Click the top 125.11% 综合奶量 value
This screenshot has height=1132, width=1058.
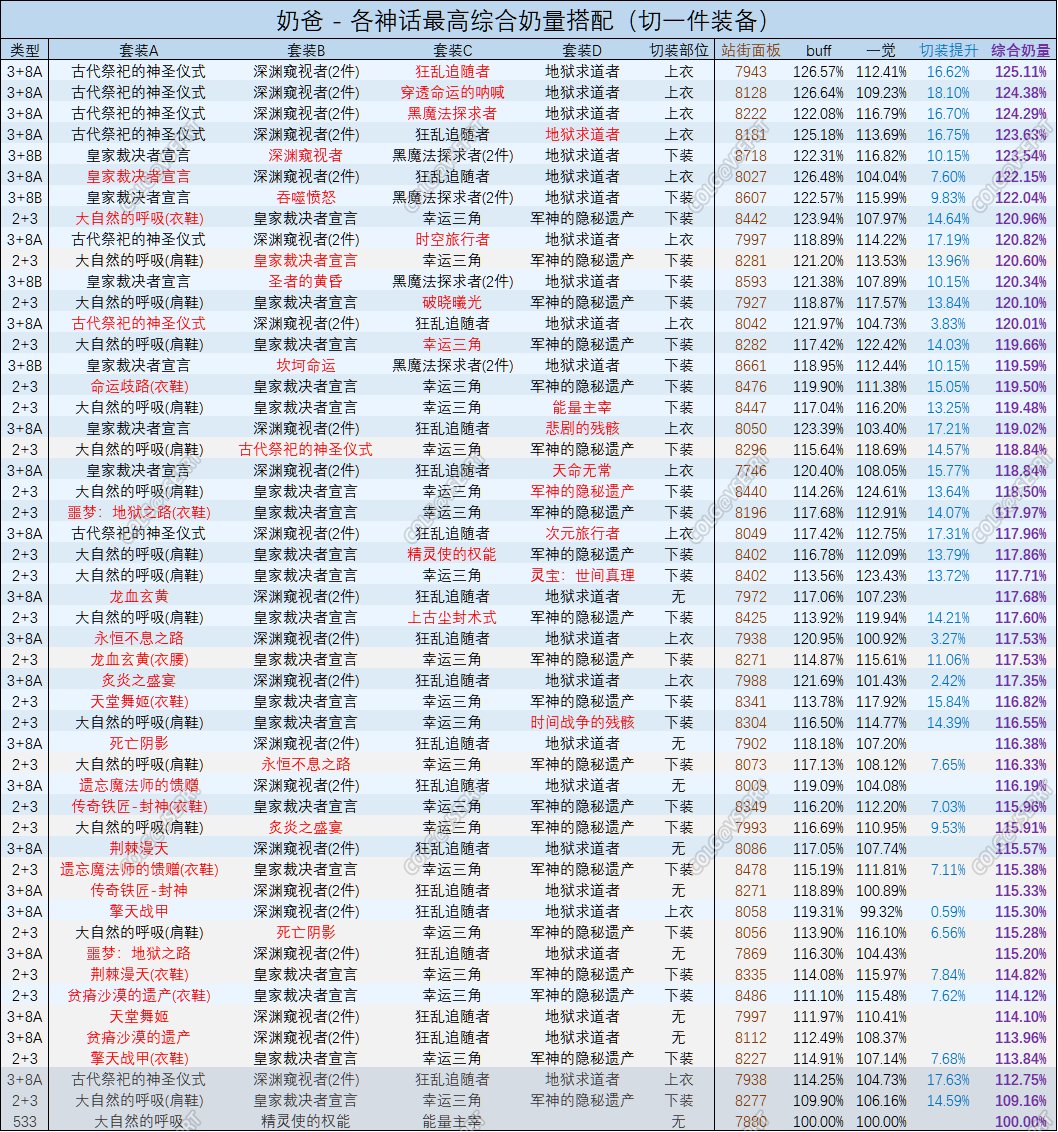pos(1020,71)
